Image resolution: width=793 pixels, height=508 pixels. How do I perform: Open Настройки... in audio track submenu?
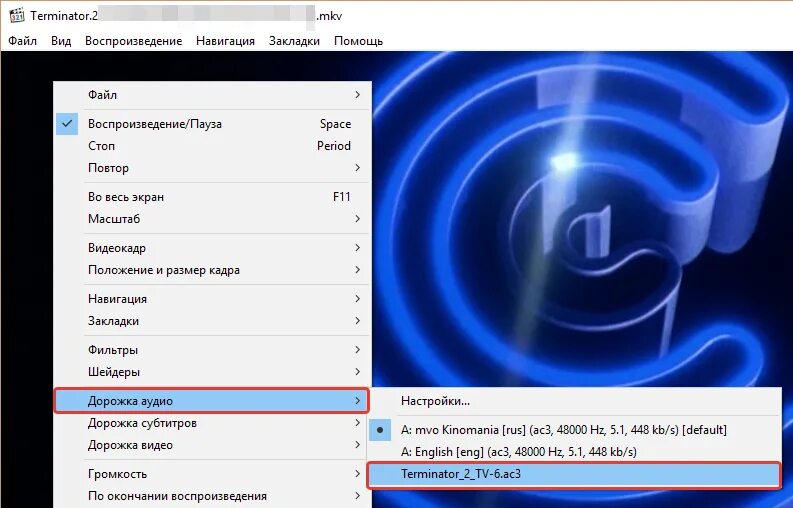pyautogui.click(x=575, y=401)
